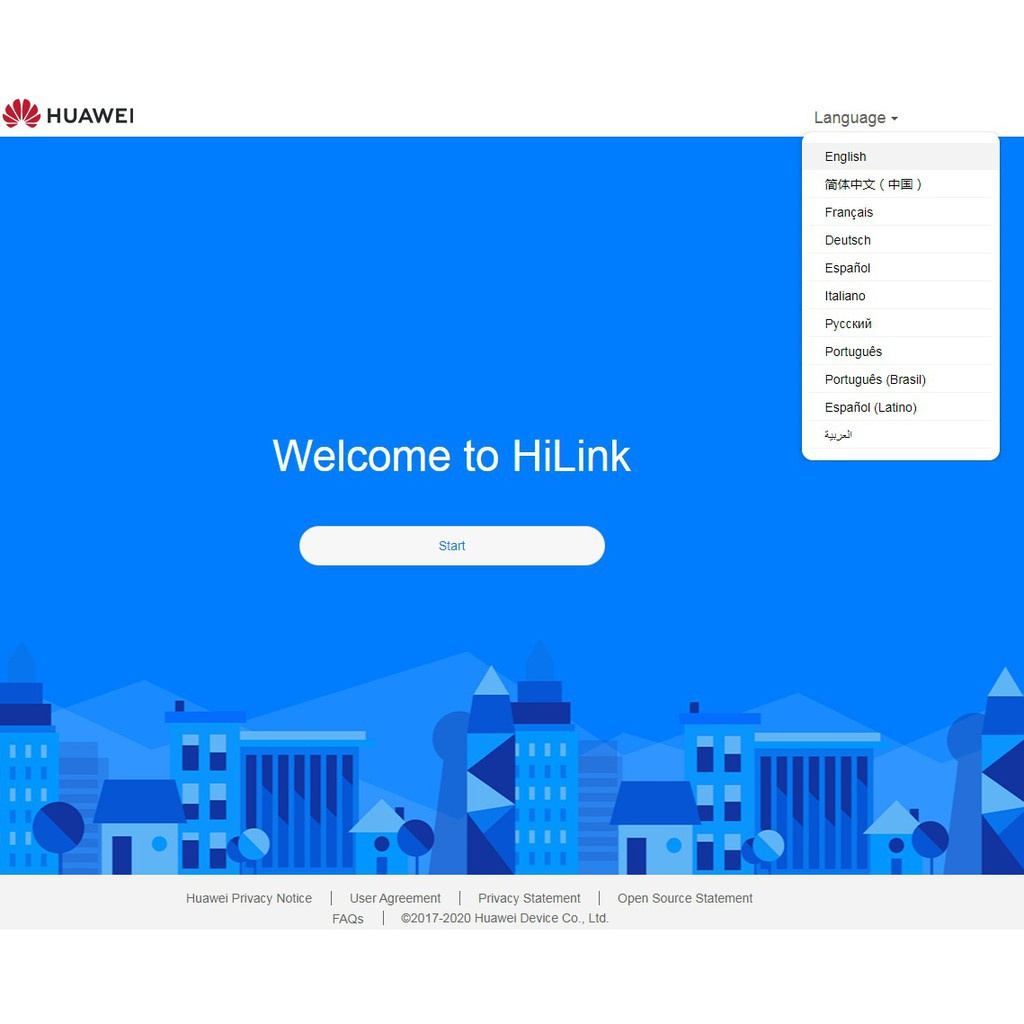Switch language to Deutsch
The height and width of the screenshot is (1024, 1024).
848,241
